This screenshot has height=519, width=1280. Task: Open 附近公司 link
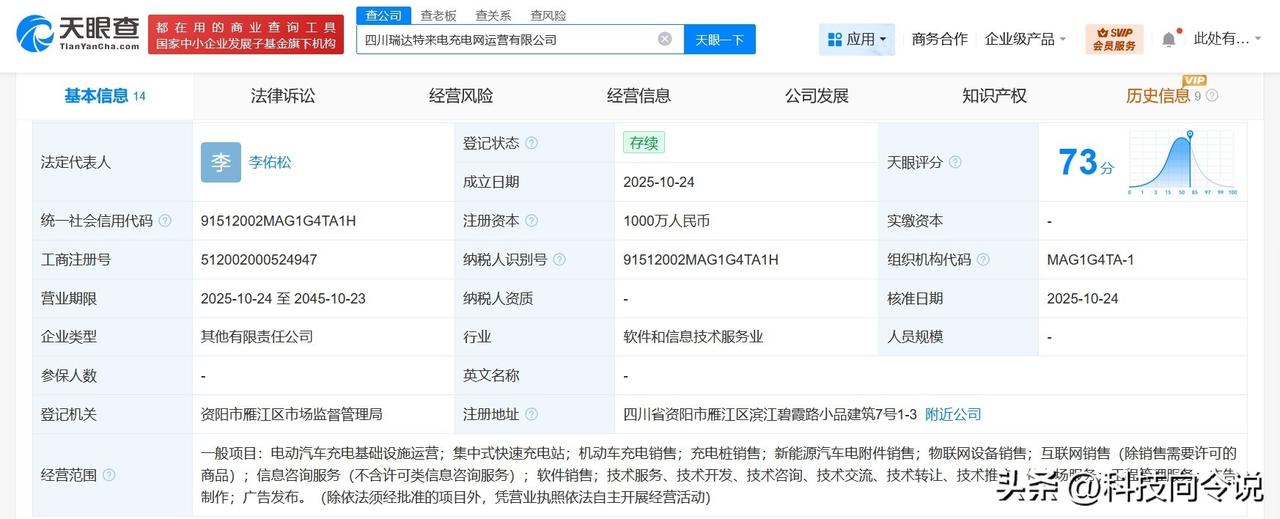[x=953, y=414]
